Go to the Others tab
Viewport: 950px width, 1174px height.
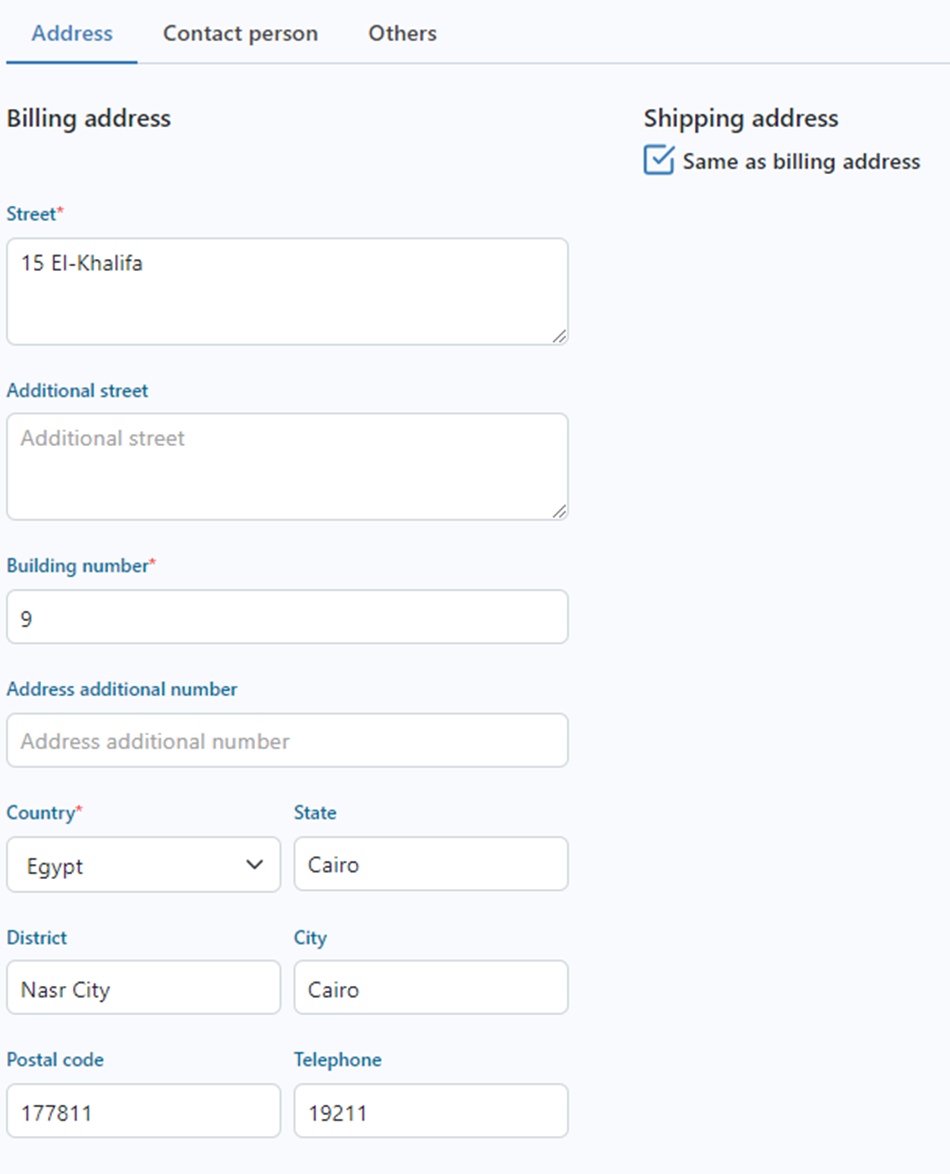402,33
